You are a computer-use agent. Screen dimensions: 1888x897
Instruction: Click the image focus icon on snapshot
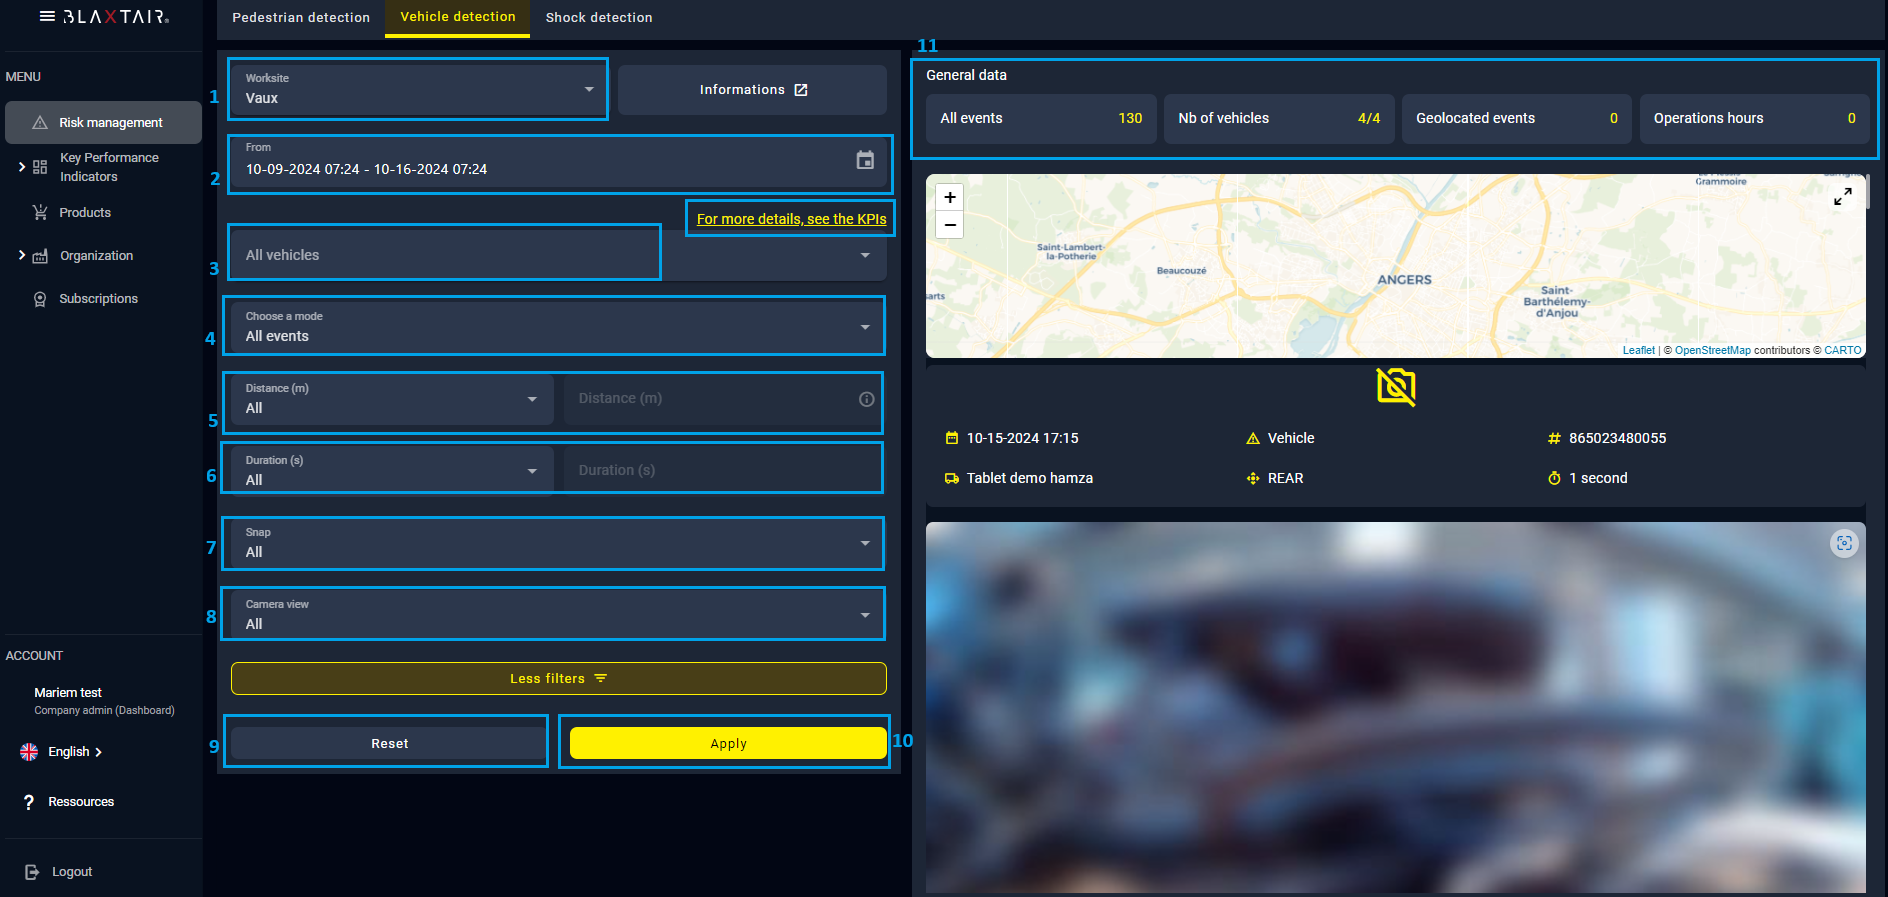(1844, 543)
